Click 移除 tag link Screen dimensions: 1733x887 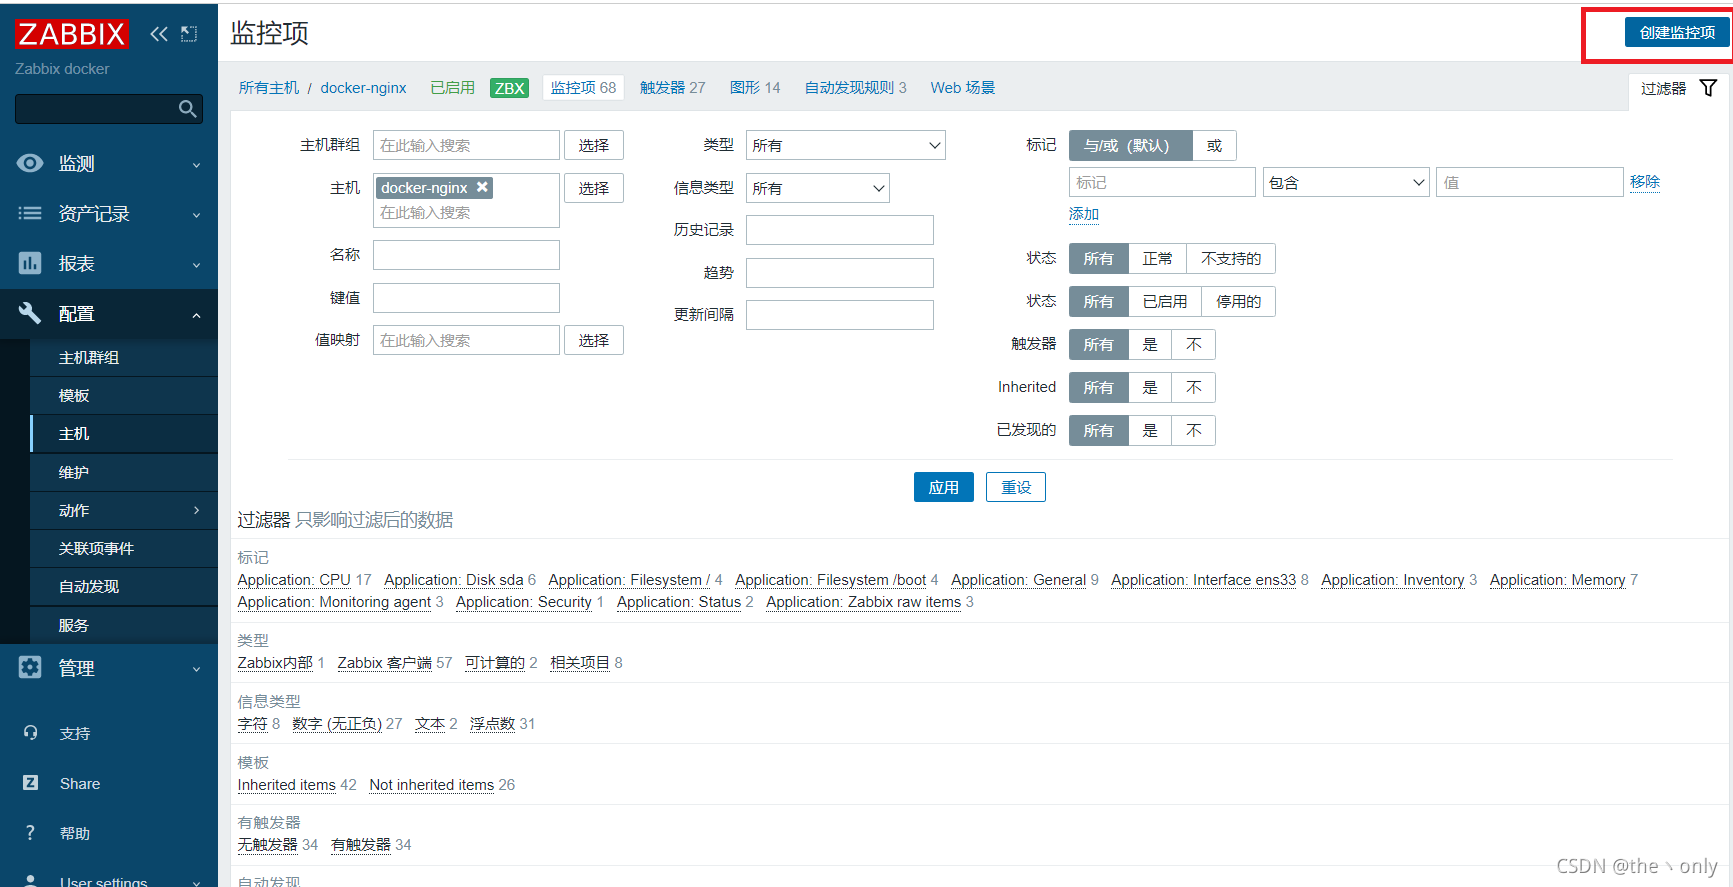point(1645,182)
